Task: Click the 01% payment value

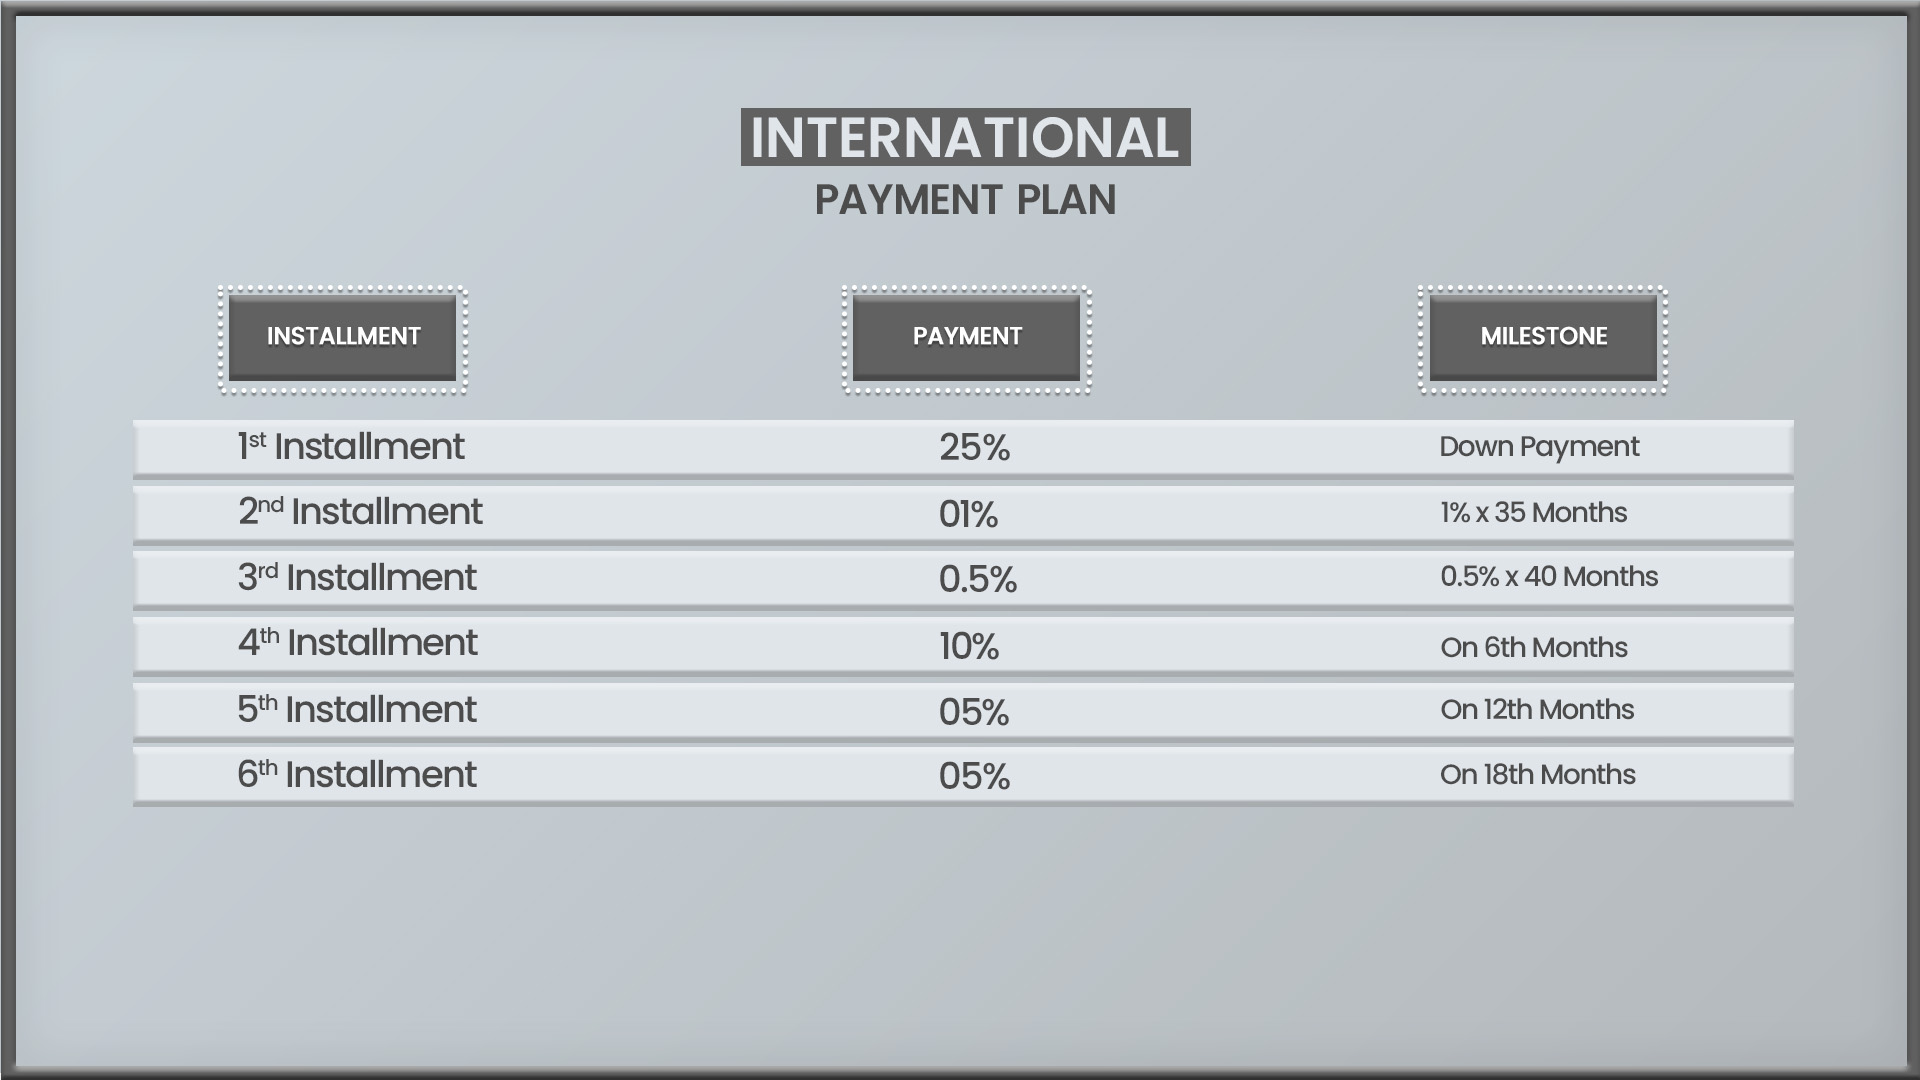Action: click(968, 514)
